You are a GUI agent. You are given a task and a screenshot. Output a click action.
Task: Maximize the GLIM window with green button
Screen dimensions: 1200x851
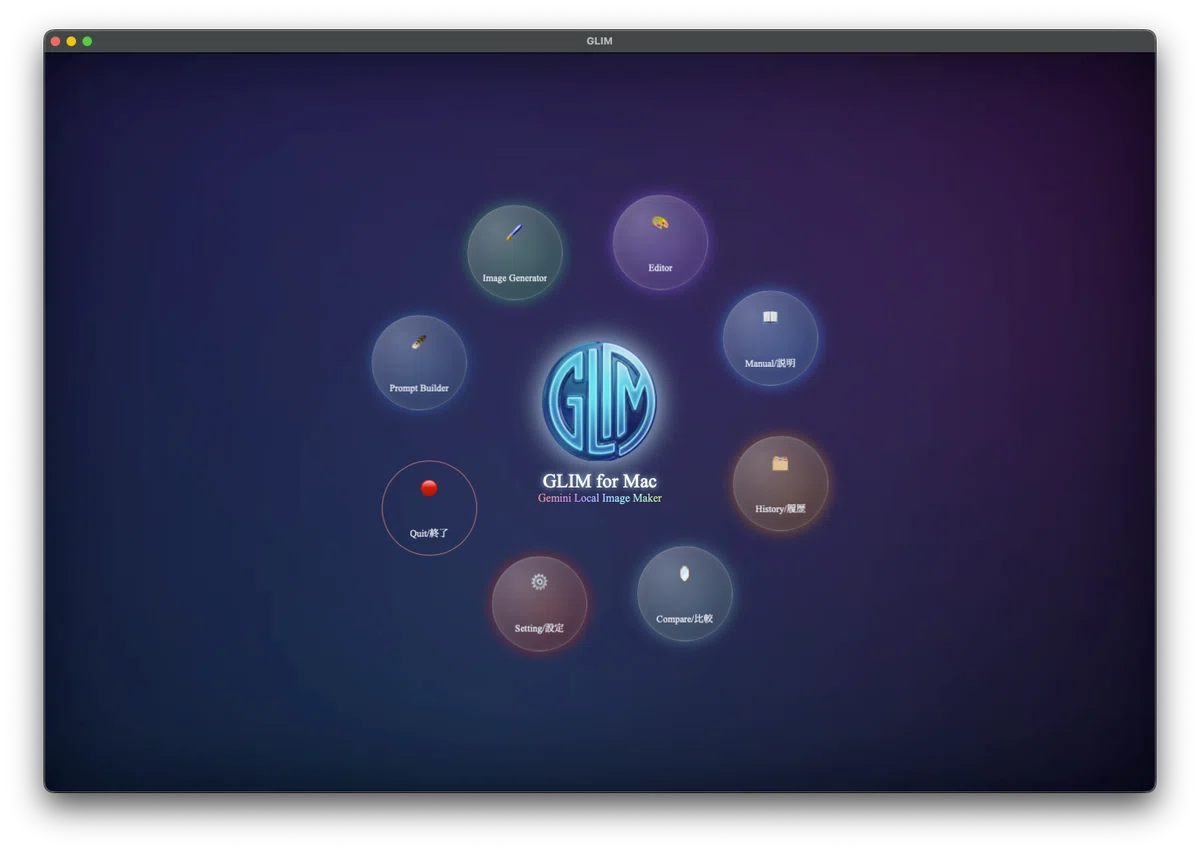(87, 41)
